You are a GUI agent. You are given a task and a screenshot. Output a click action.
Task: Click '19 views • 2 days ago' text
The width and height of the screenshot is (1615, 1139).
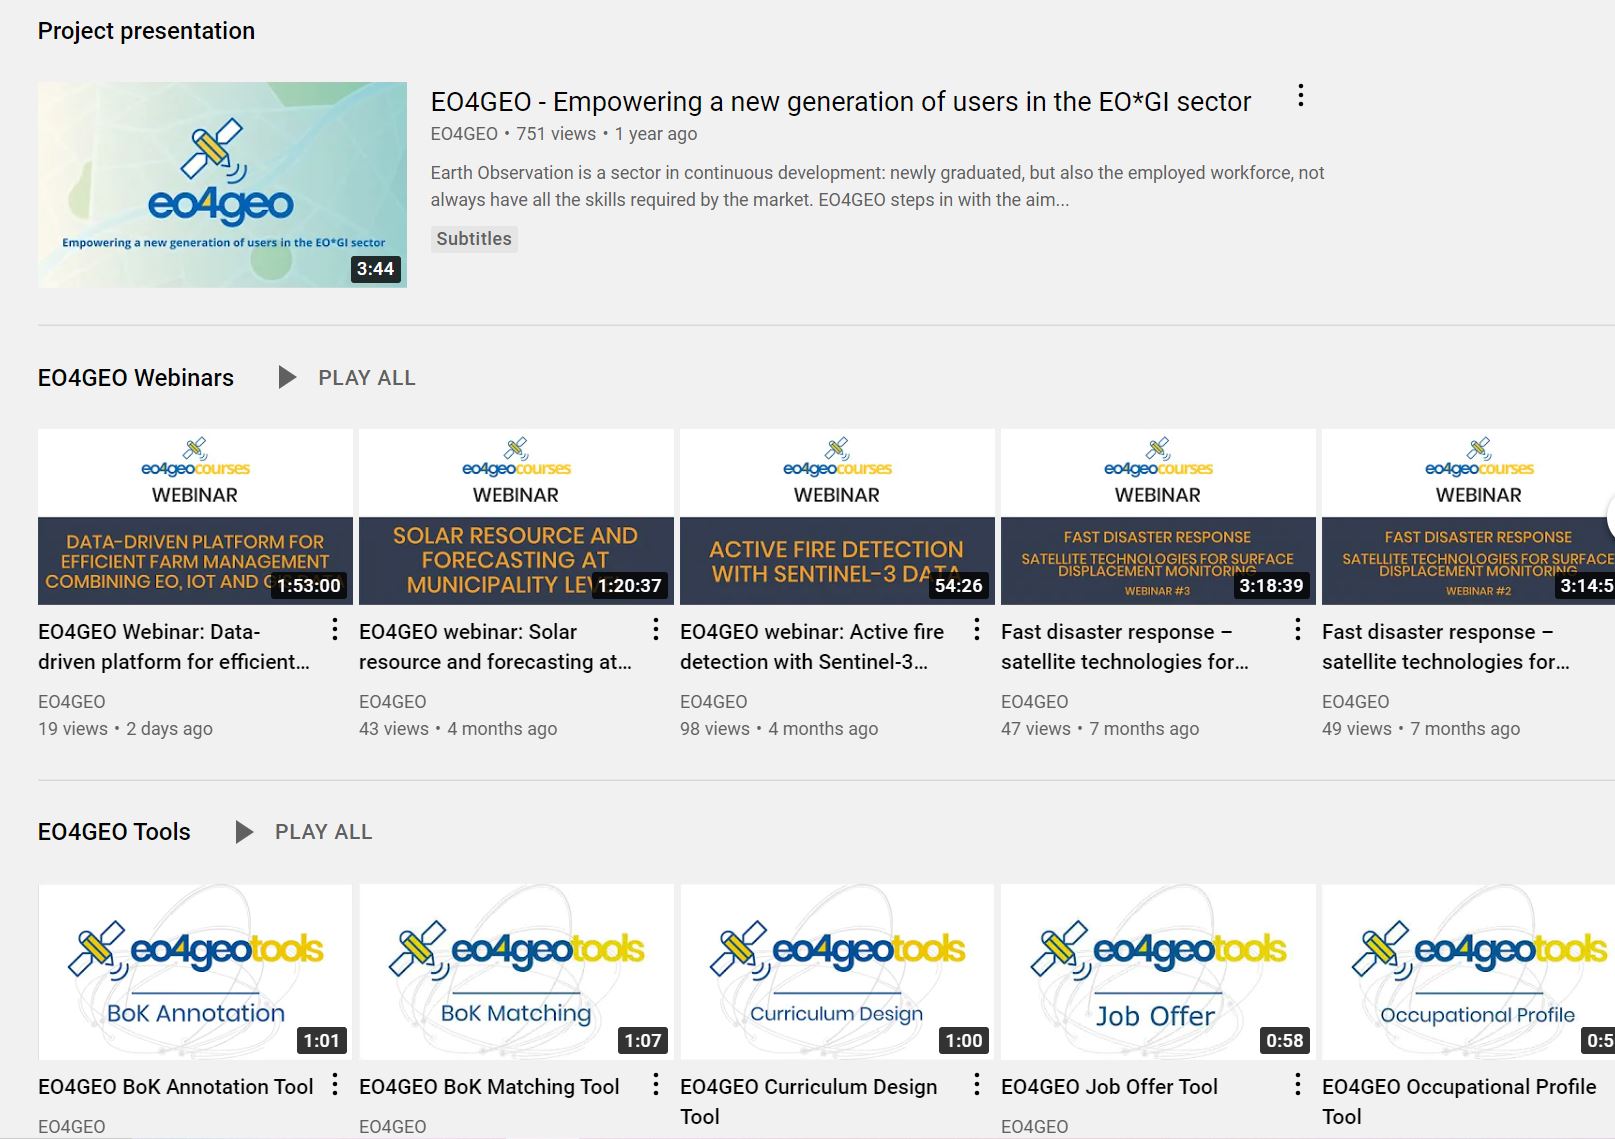coord(125,729)
